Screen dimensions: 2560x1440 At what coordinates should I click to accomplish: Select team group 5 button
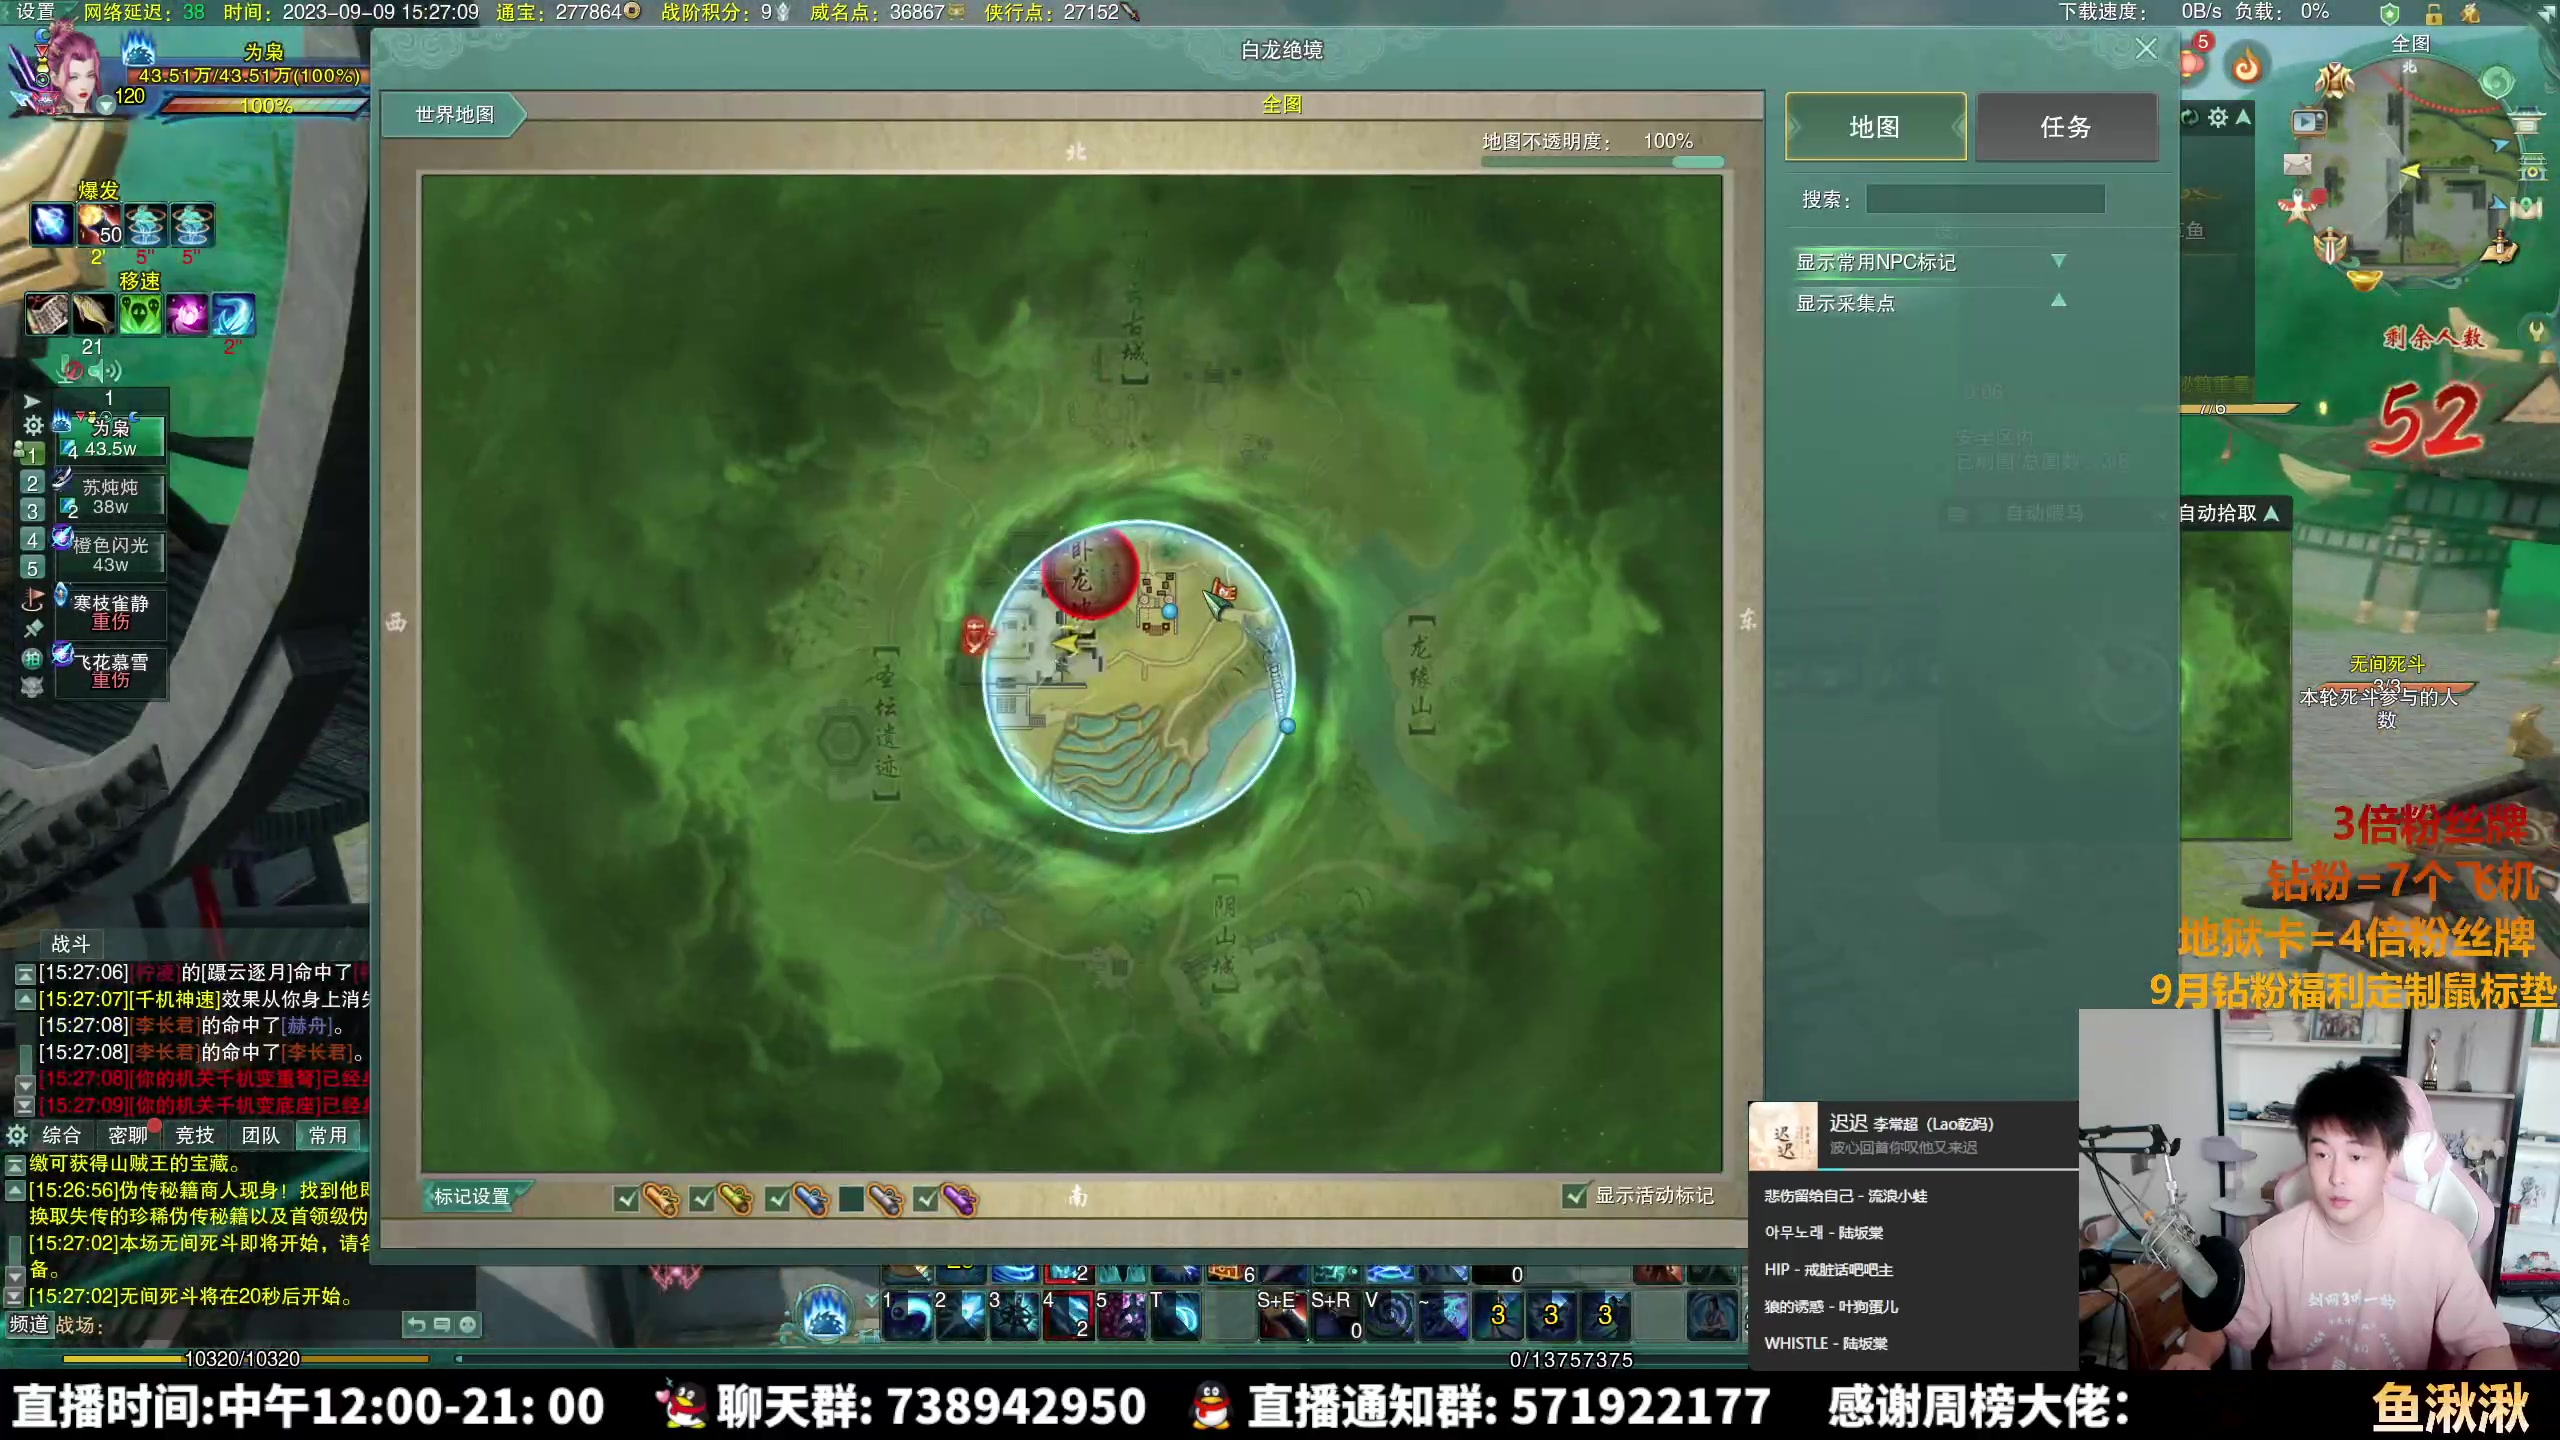[x=32, y=568]
